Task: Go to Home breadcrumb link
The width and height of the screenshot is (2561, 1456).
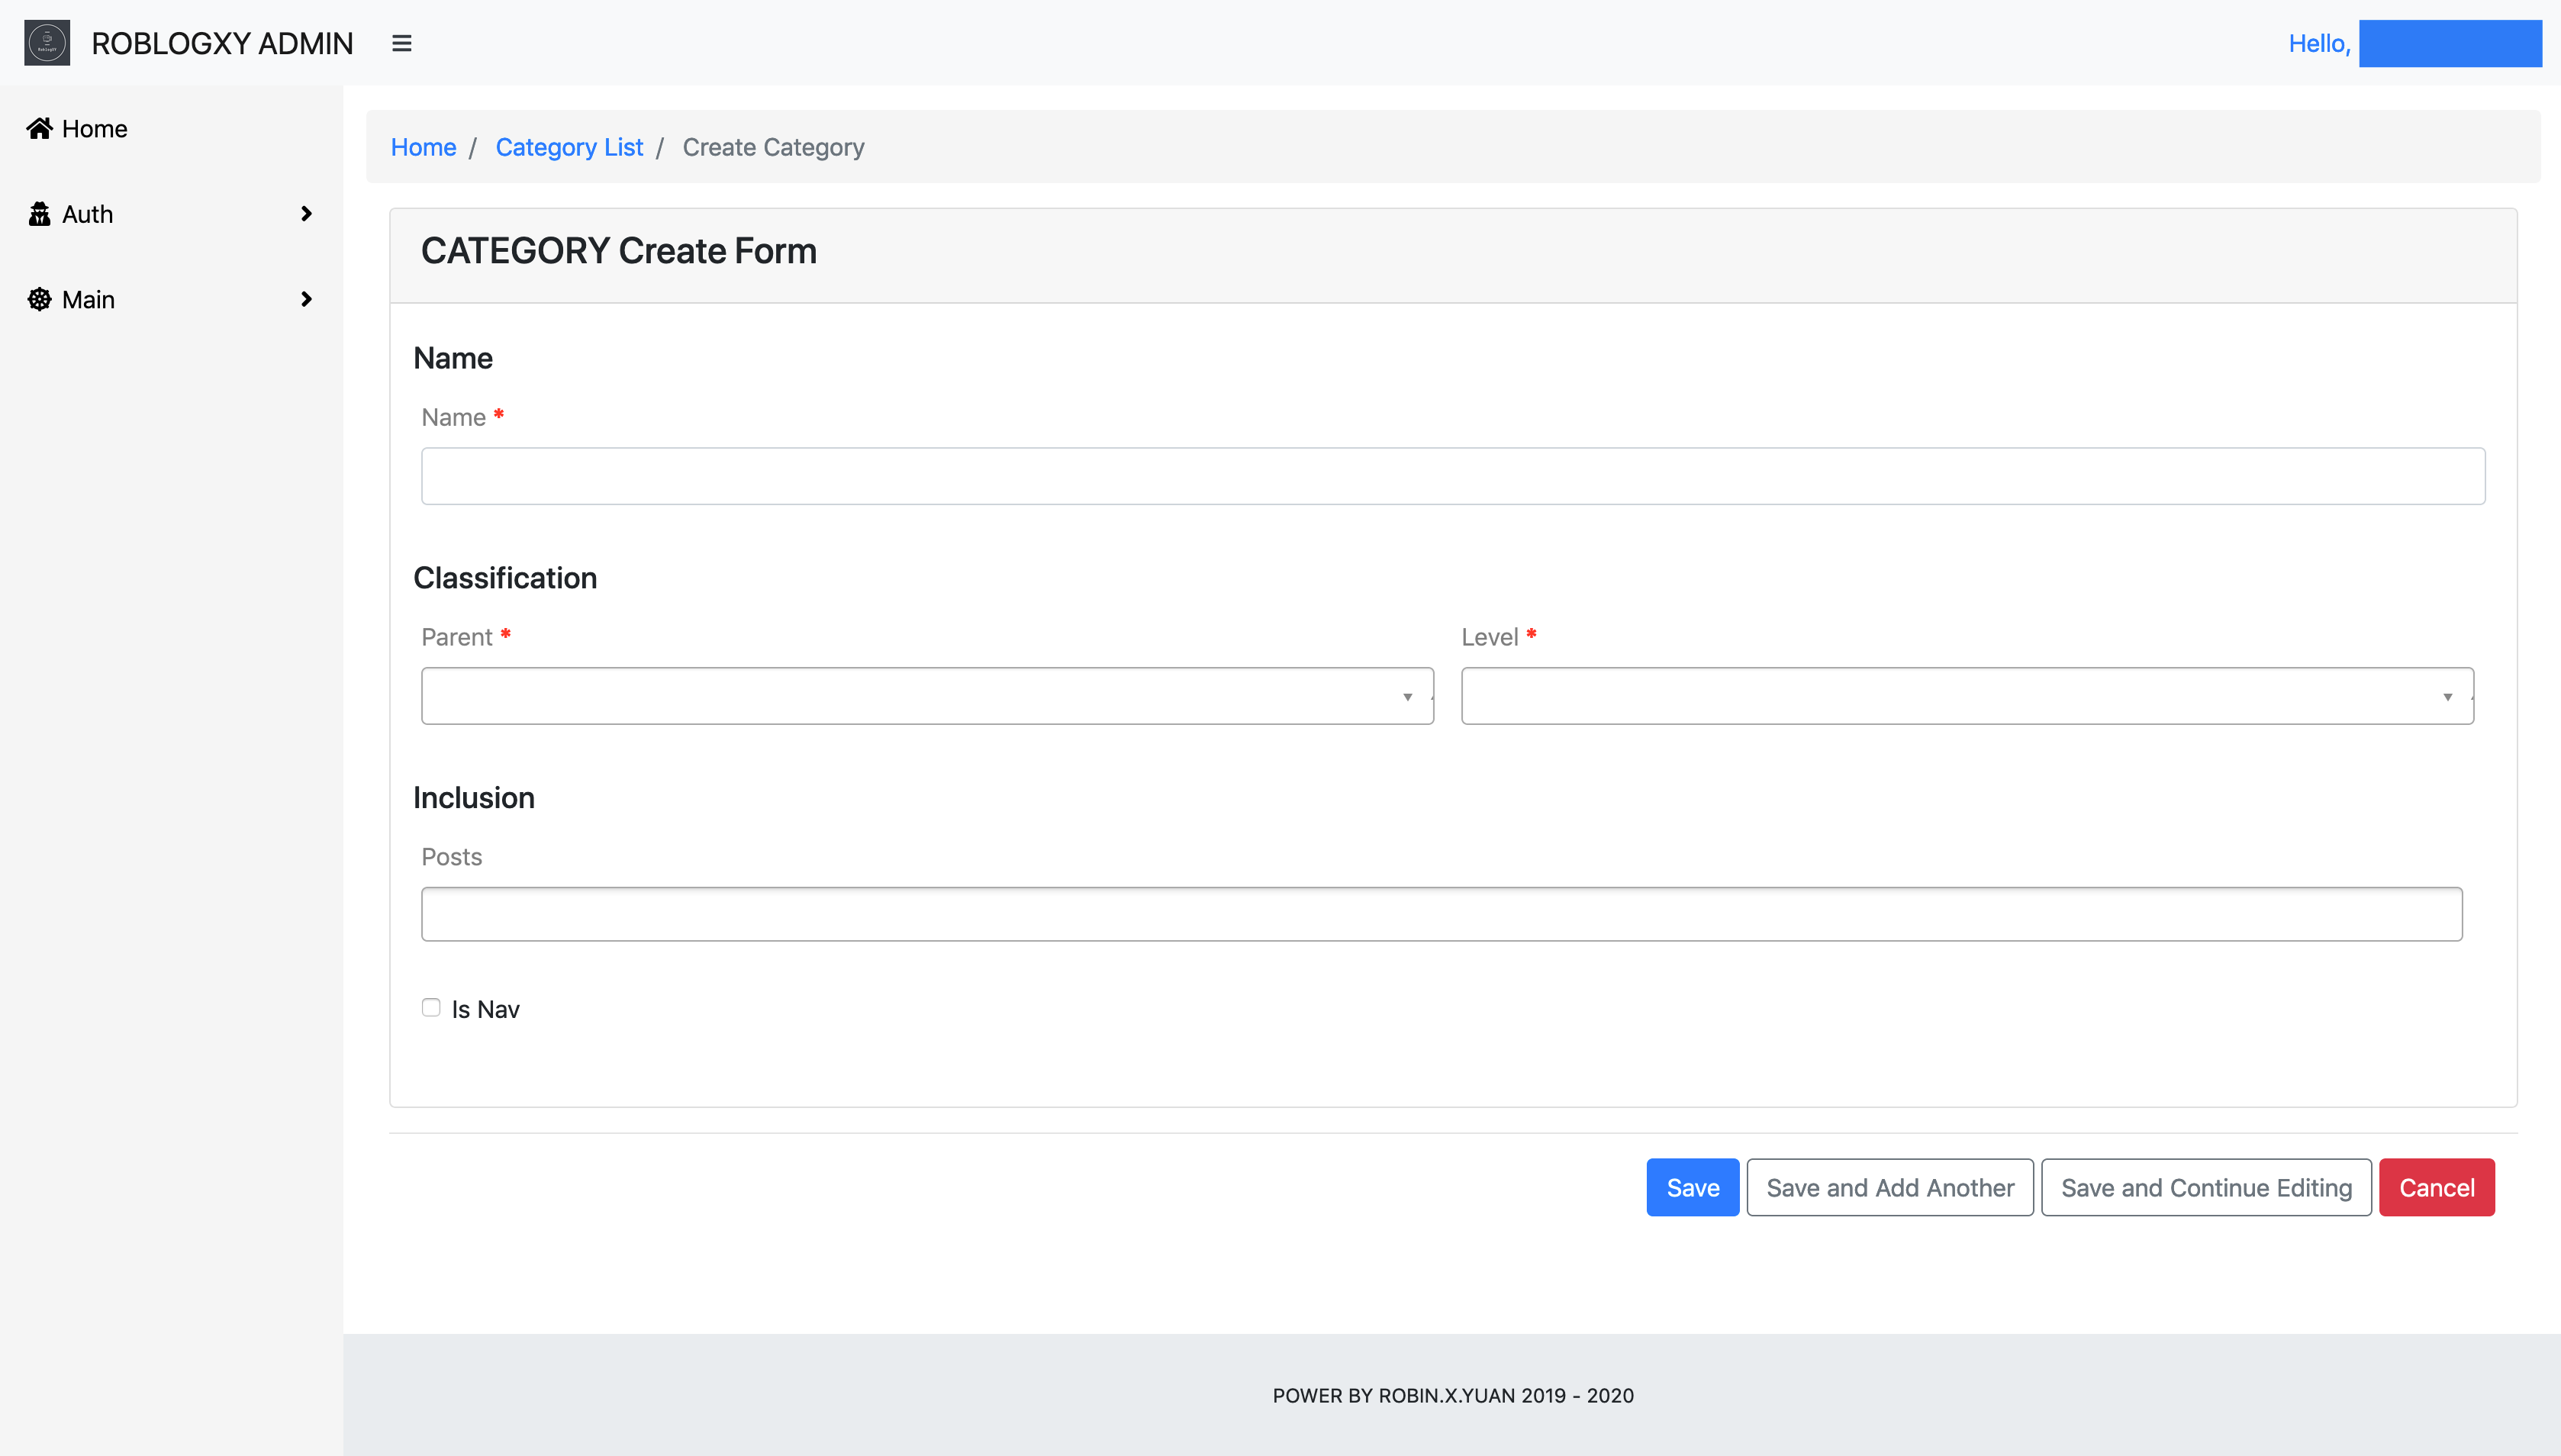Action: coord(423,147)
